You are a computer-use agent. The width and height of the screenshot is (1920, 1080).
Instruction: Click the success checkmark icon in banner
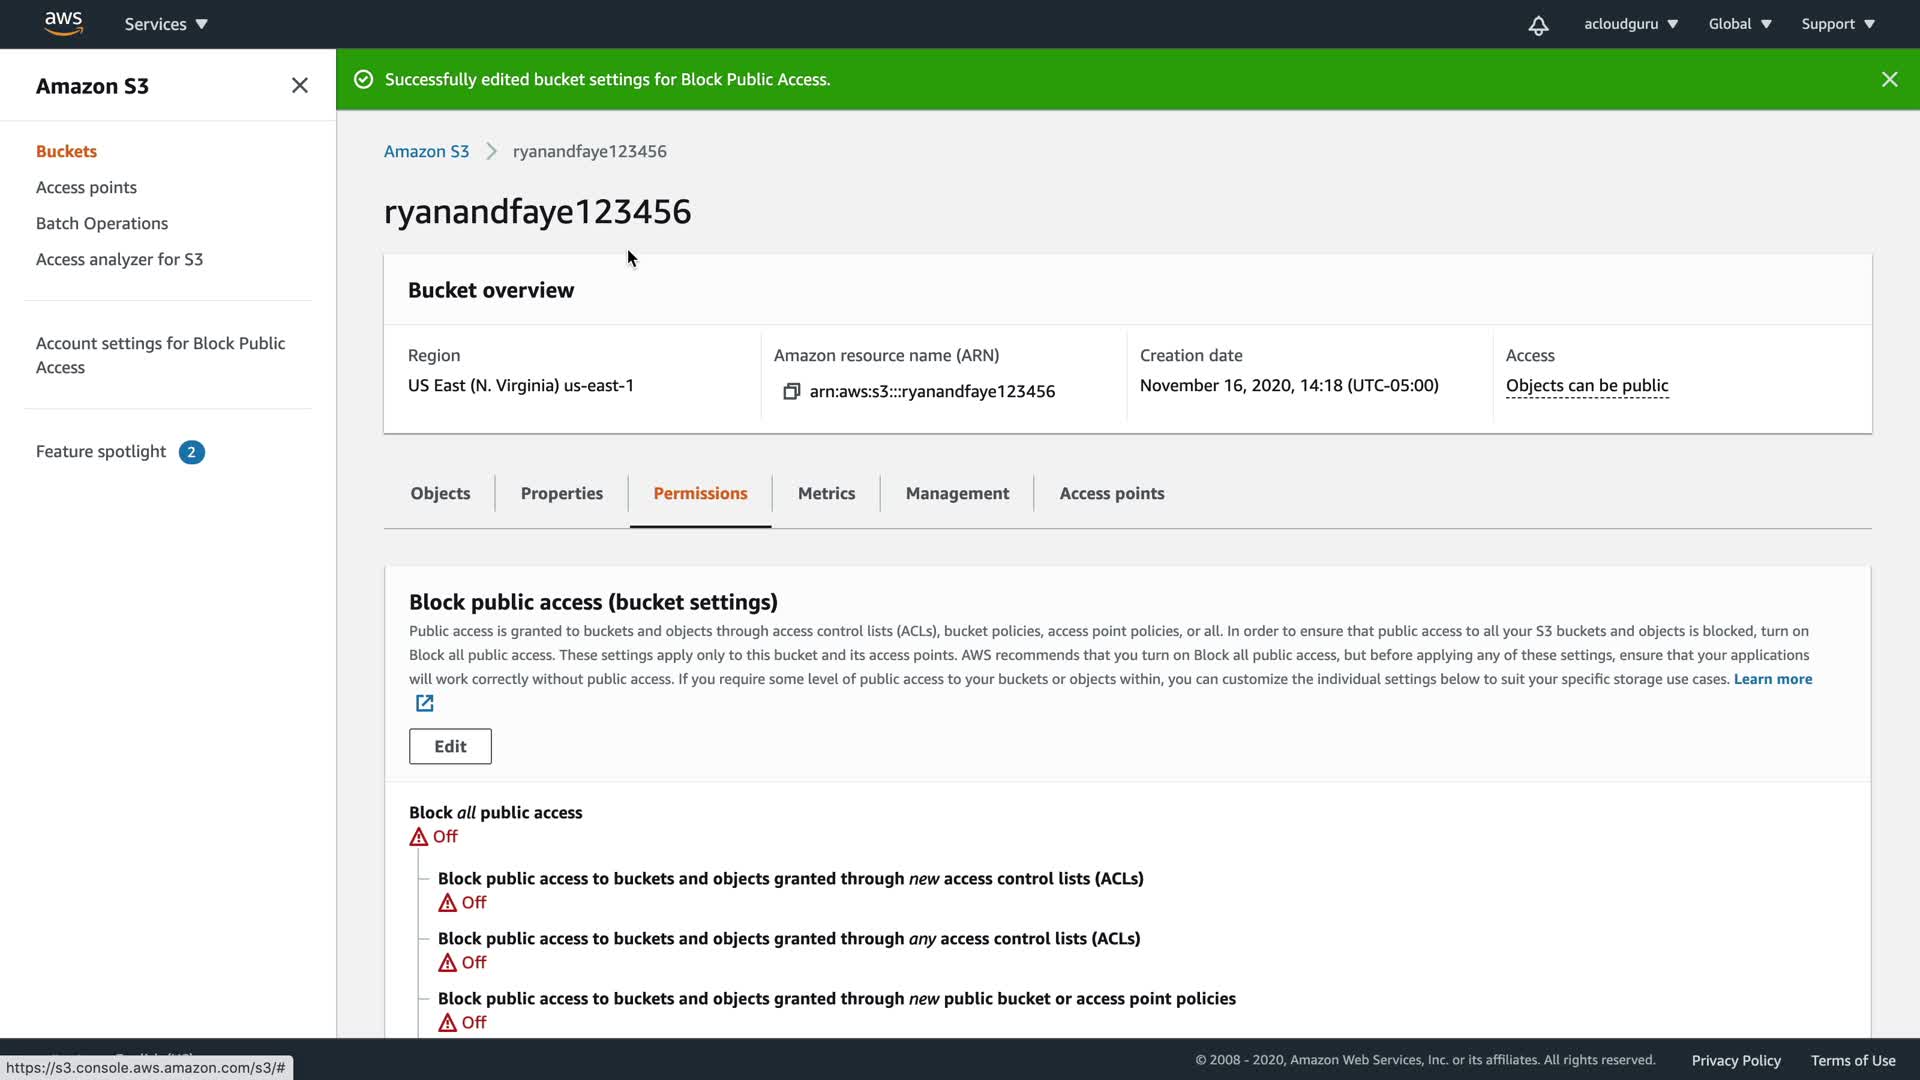pos(364,79)
